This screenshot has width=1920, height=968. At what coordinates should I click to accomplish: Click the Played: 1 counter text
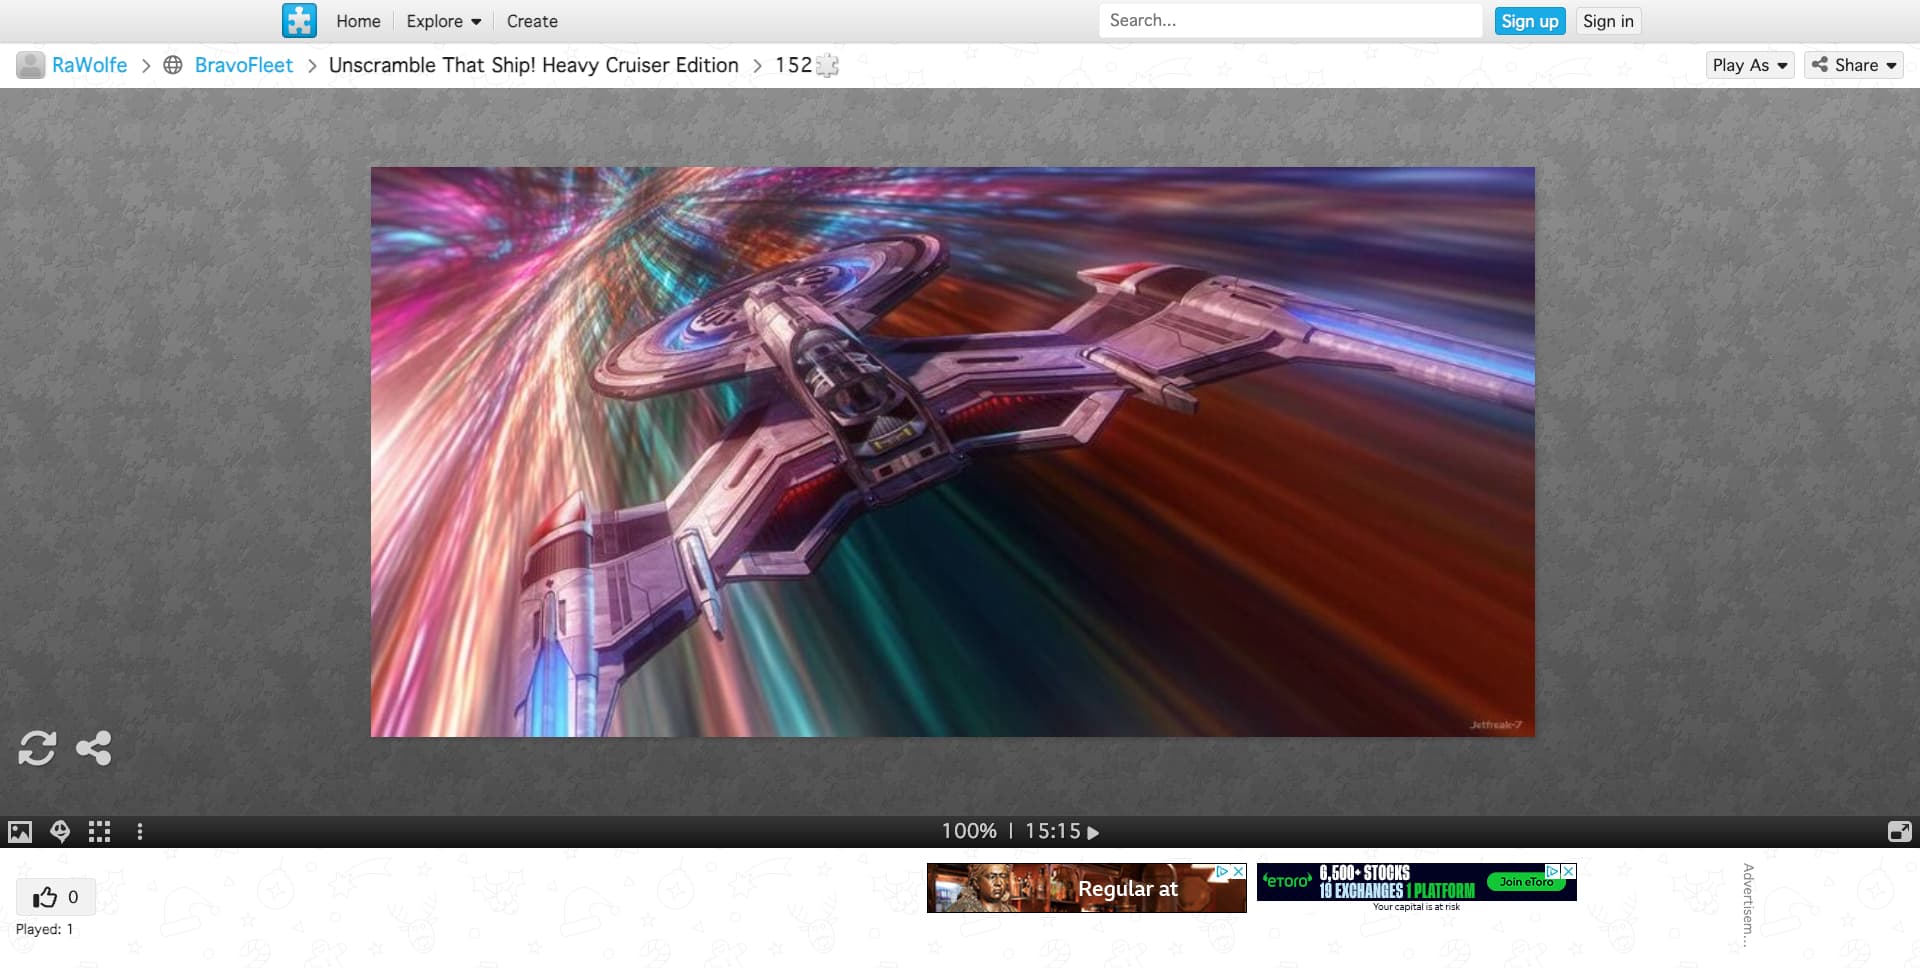[44, 929]
